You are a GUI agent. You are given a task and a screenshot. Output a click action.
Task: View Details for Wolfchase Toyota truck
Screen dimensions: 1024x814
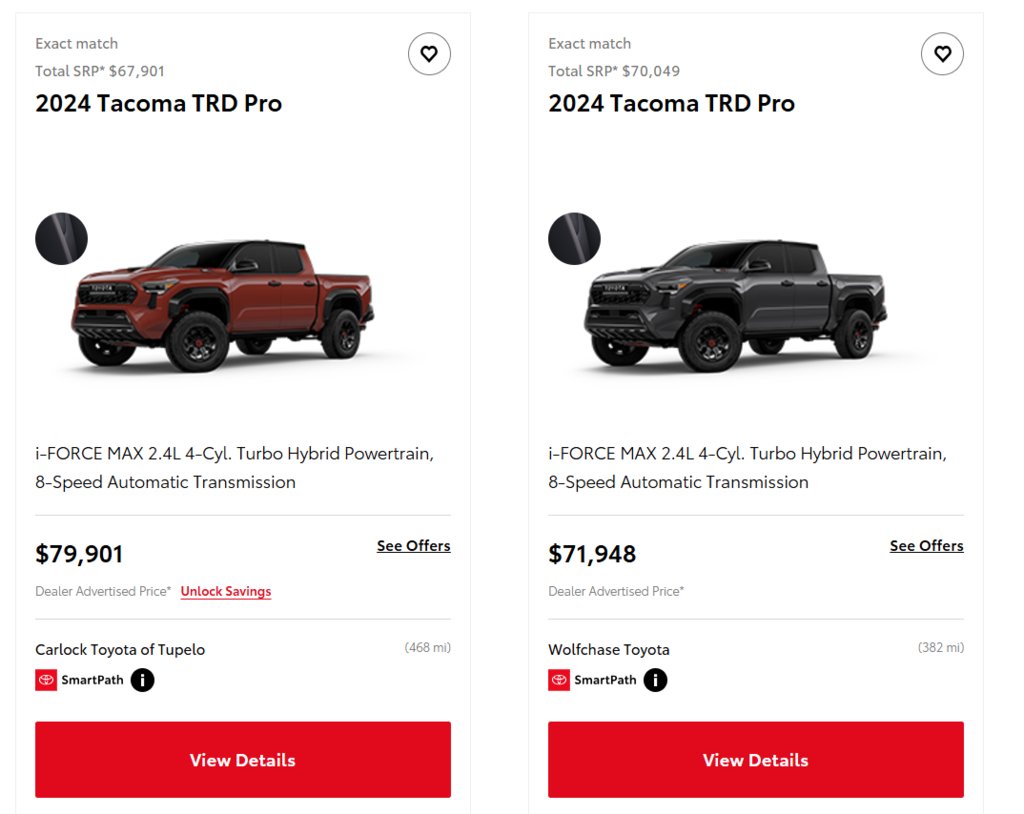(756, 760)
